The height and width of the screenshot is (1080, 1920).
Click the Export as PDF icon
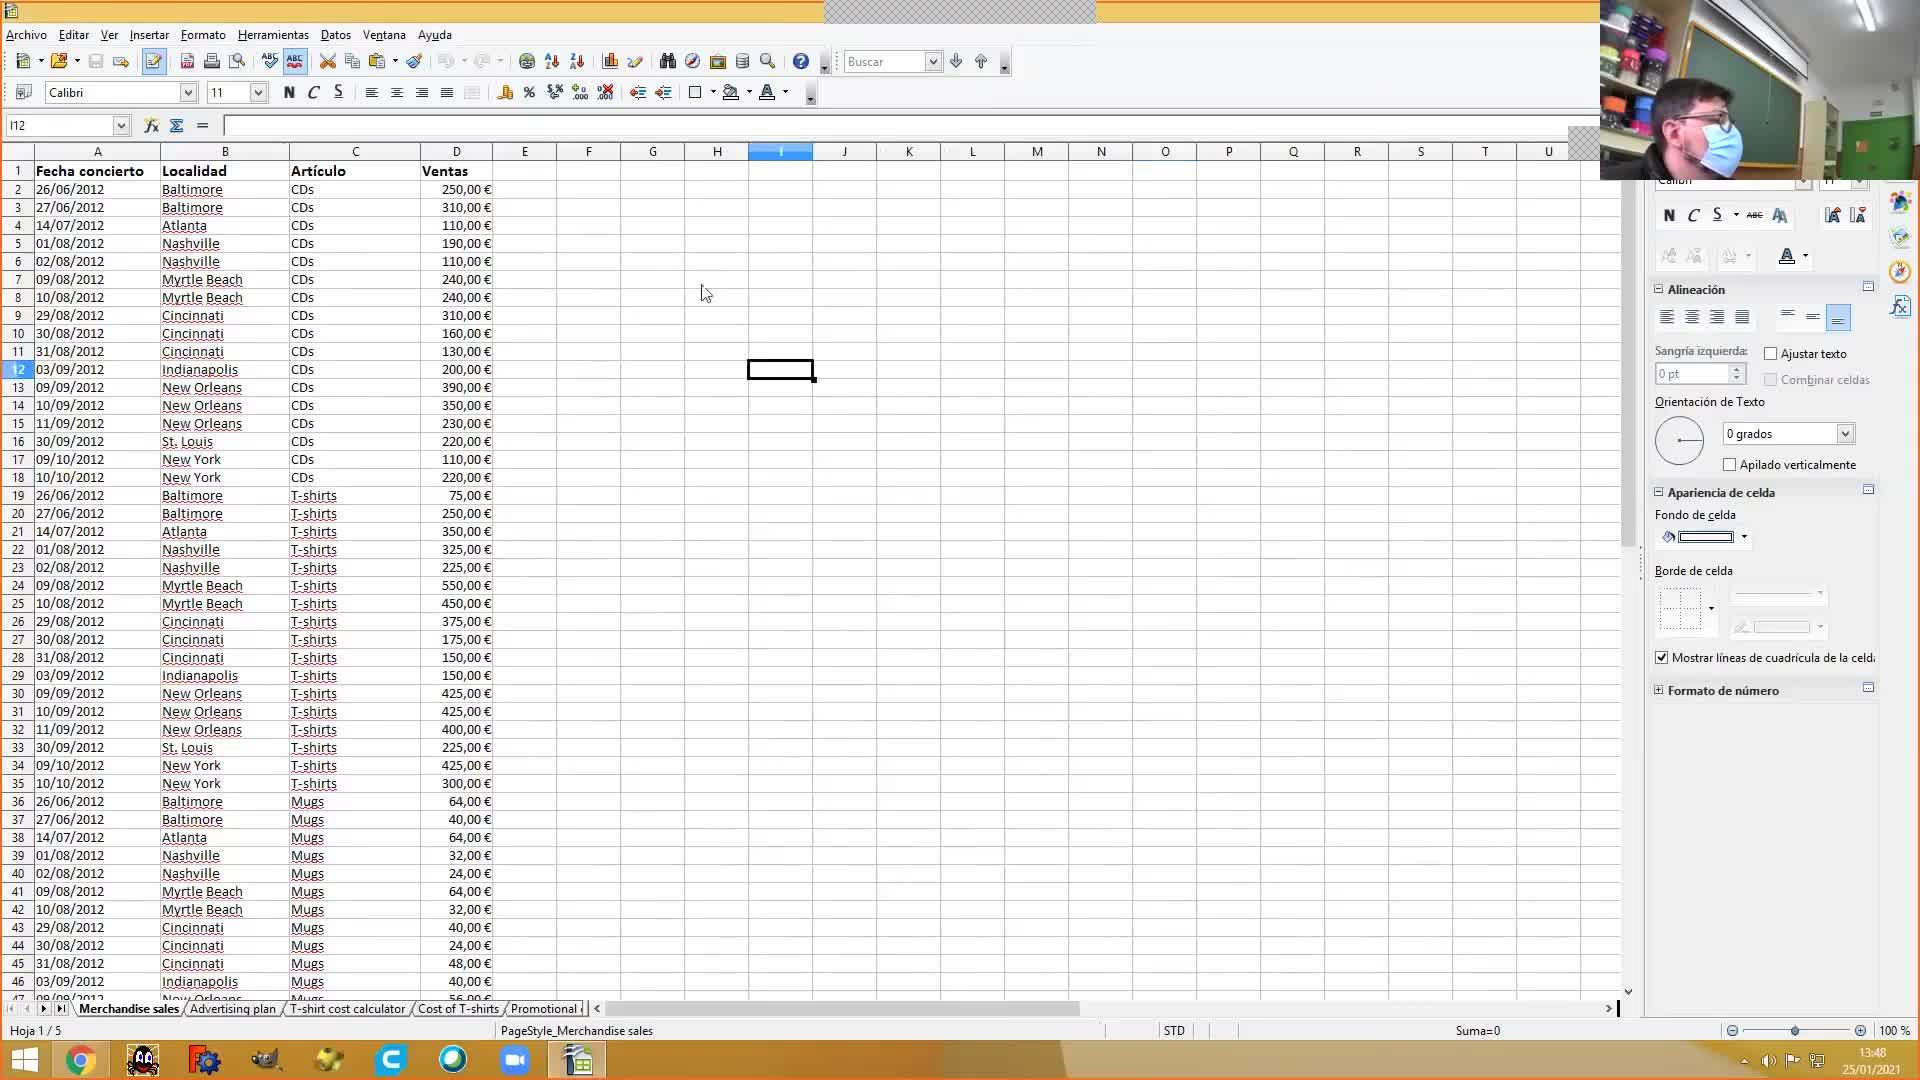click(x=187, y=62)
